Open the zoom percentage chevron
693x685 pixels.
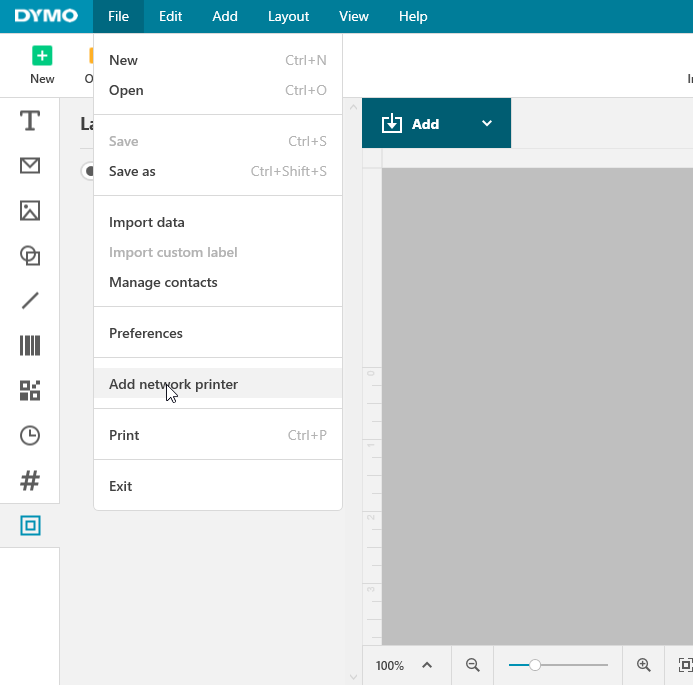point(427,665)
